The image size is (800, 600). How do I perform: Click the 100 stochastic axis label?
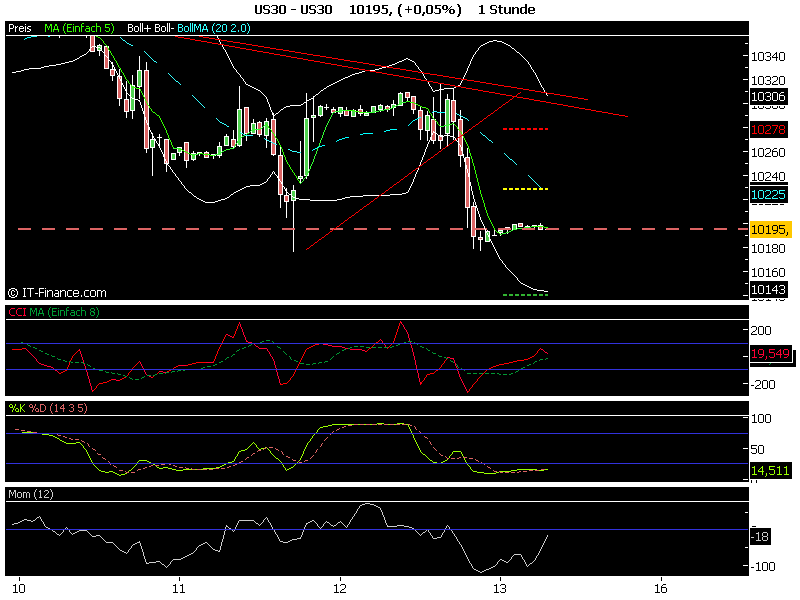(x=761, y=419)
